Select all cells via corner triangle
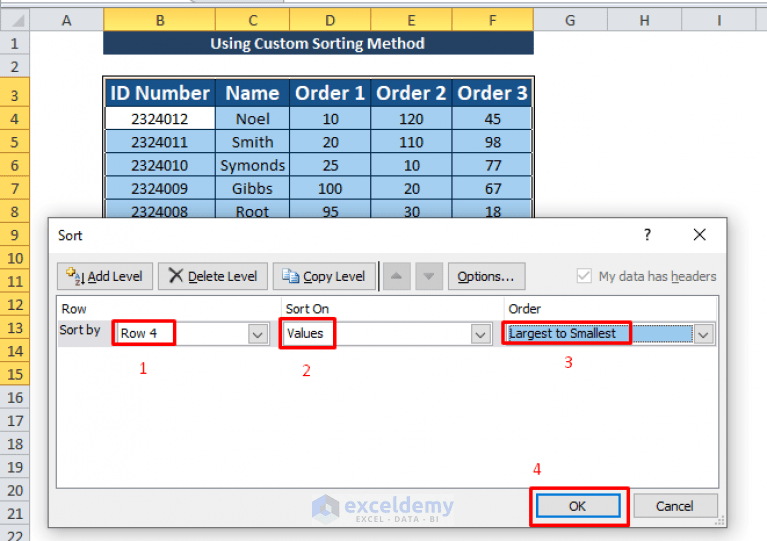 15,20
